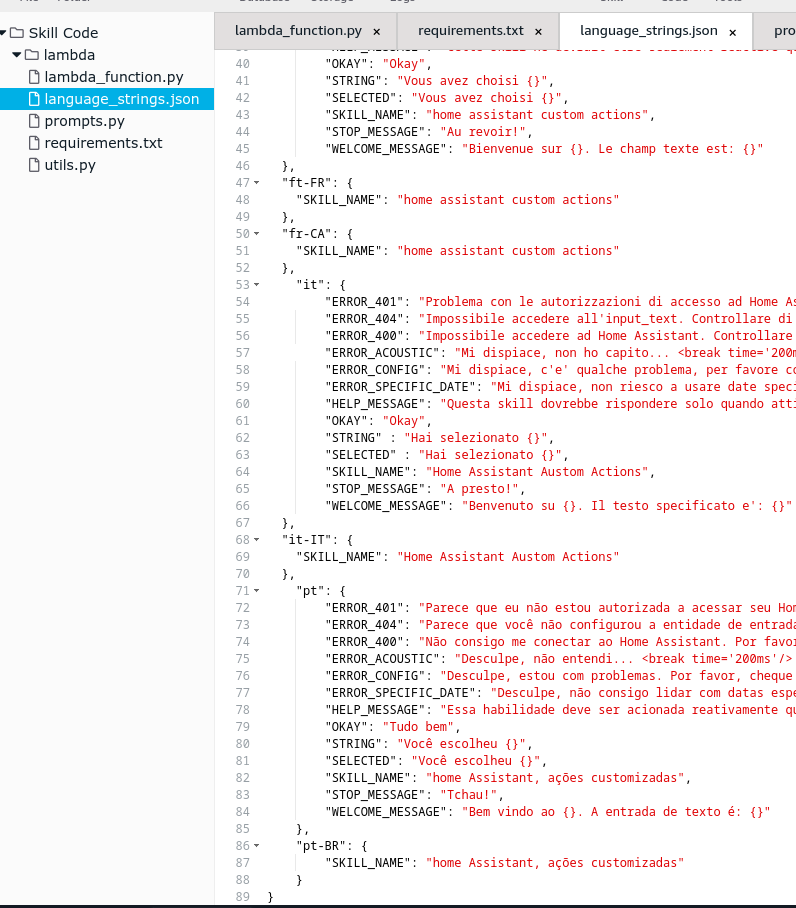Open requirements.txt from the file tree
796x908 pixels.
103,143
